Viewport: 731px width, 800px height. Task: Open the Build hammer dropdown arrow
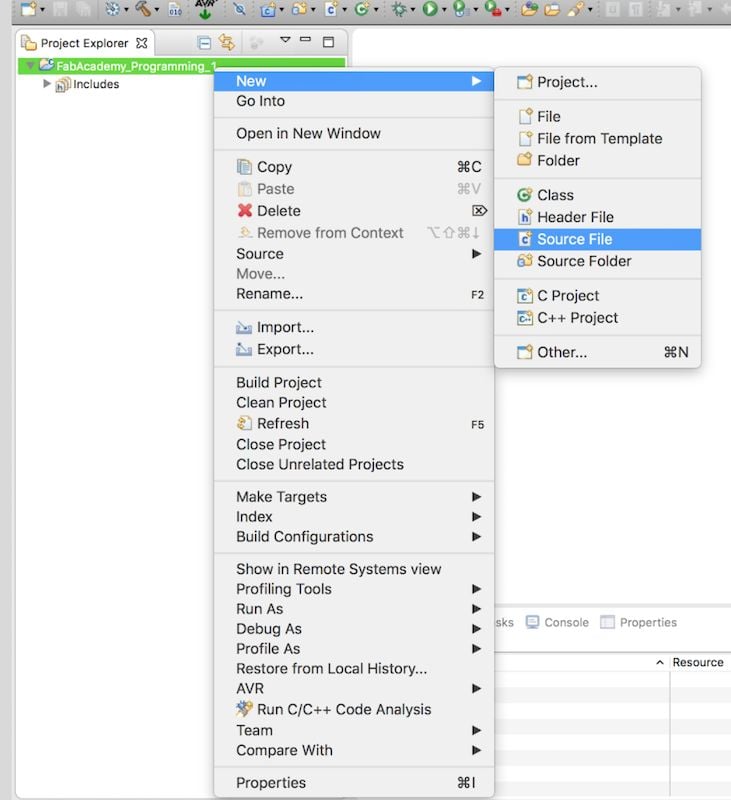pyautogui.click(x=157, y=10)
